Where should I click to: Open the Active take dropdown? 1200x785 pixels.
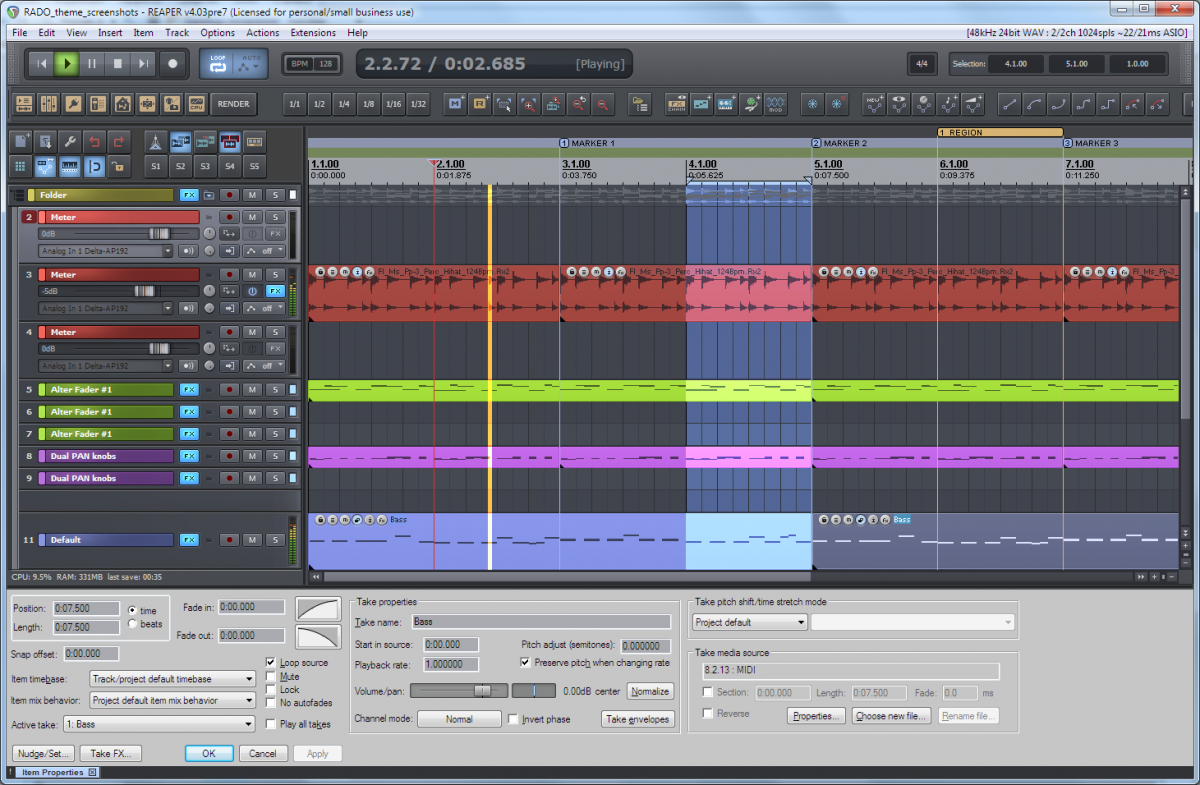[159, 724]
